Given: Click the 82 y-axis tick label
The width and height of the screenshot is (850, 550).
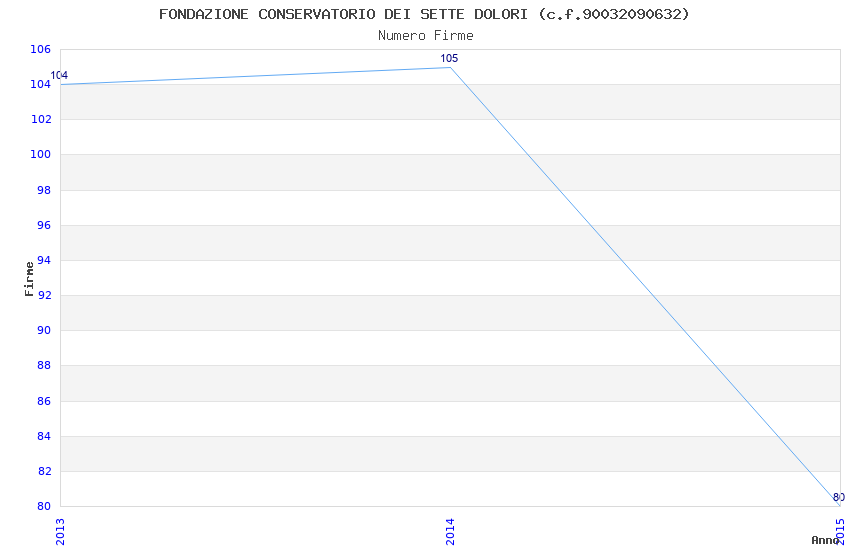Looking at the screenshot, I should (44, 471).
